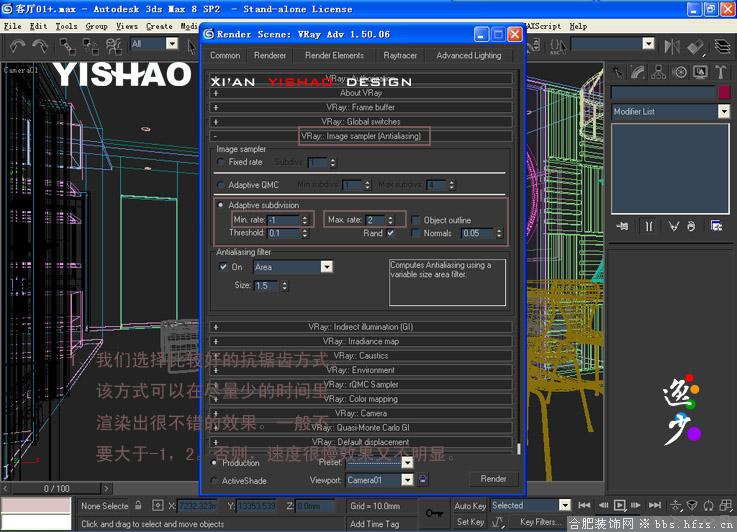Viewport: 737px width, 532px height.
Task: Open the Display command panel tab
Action: click(700, 72)
